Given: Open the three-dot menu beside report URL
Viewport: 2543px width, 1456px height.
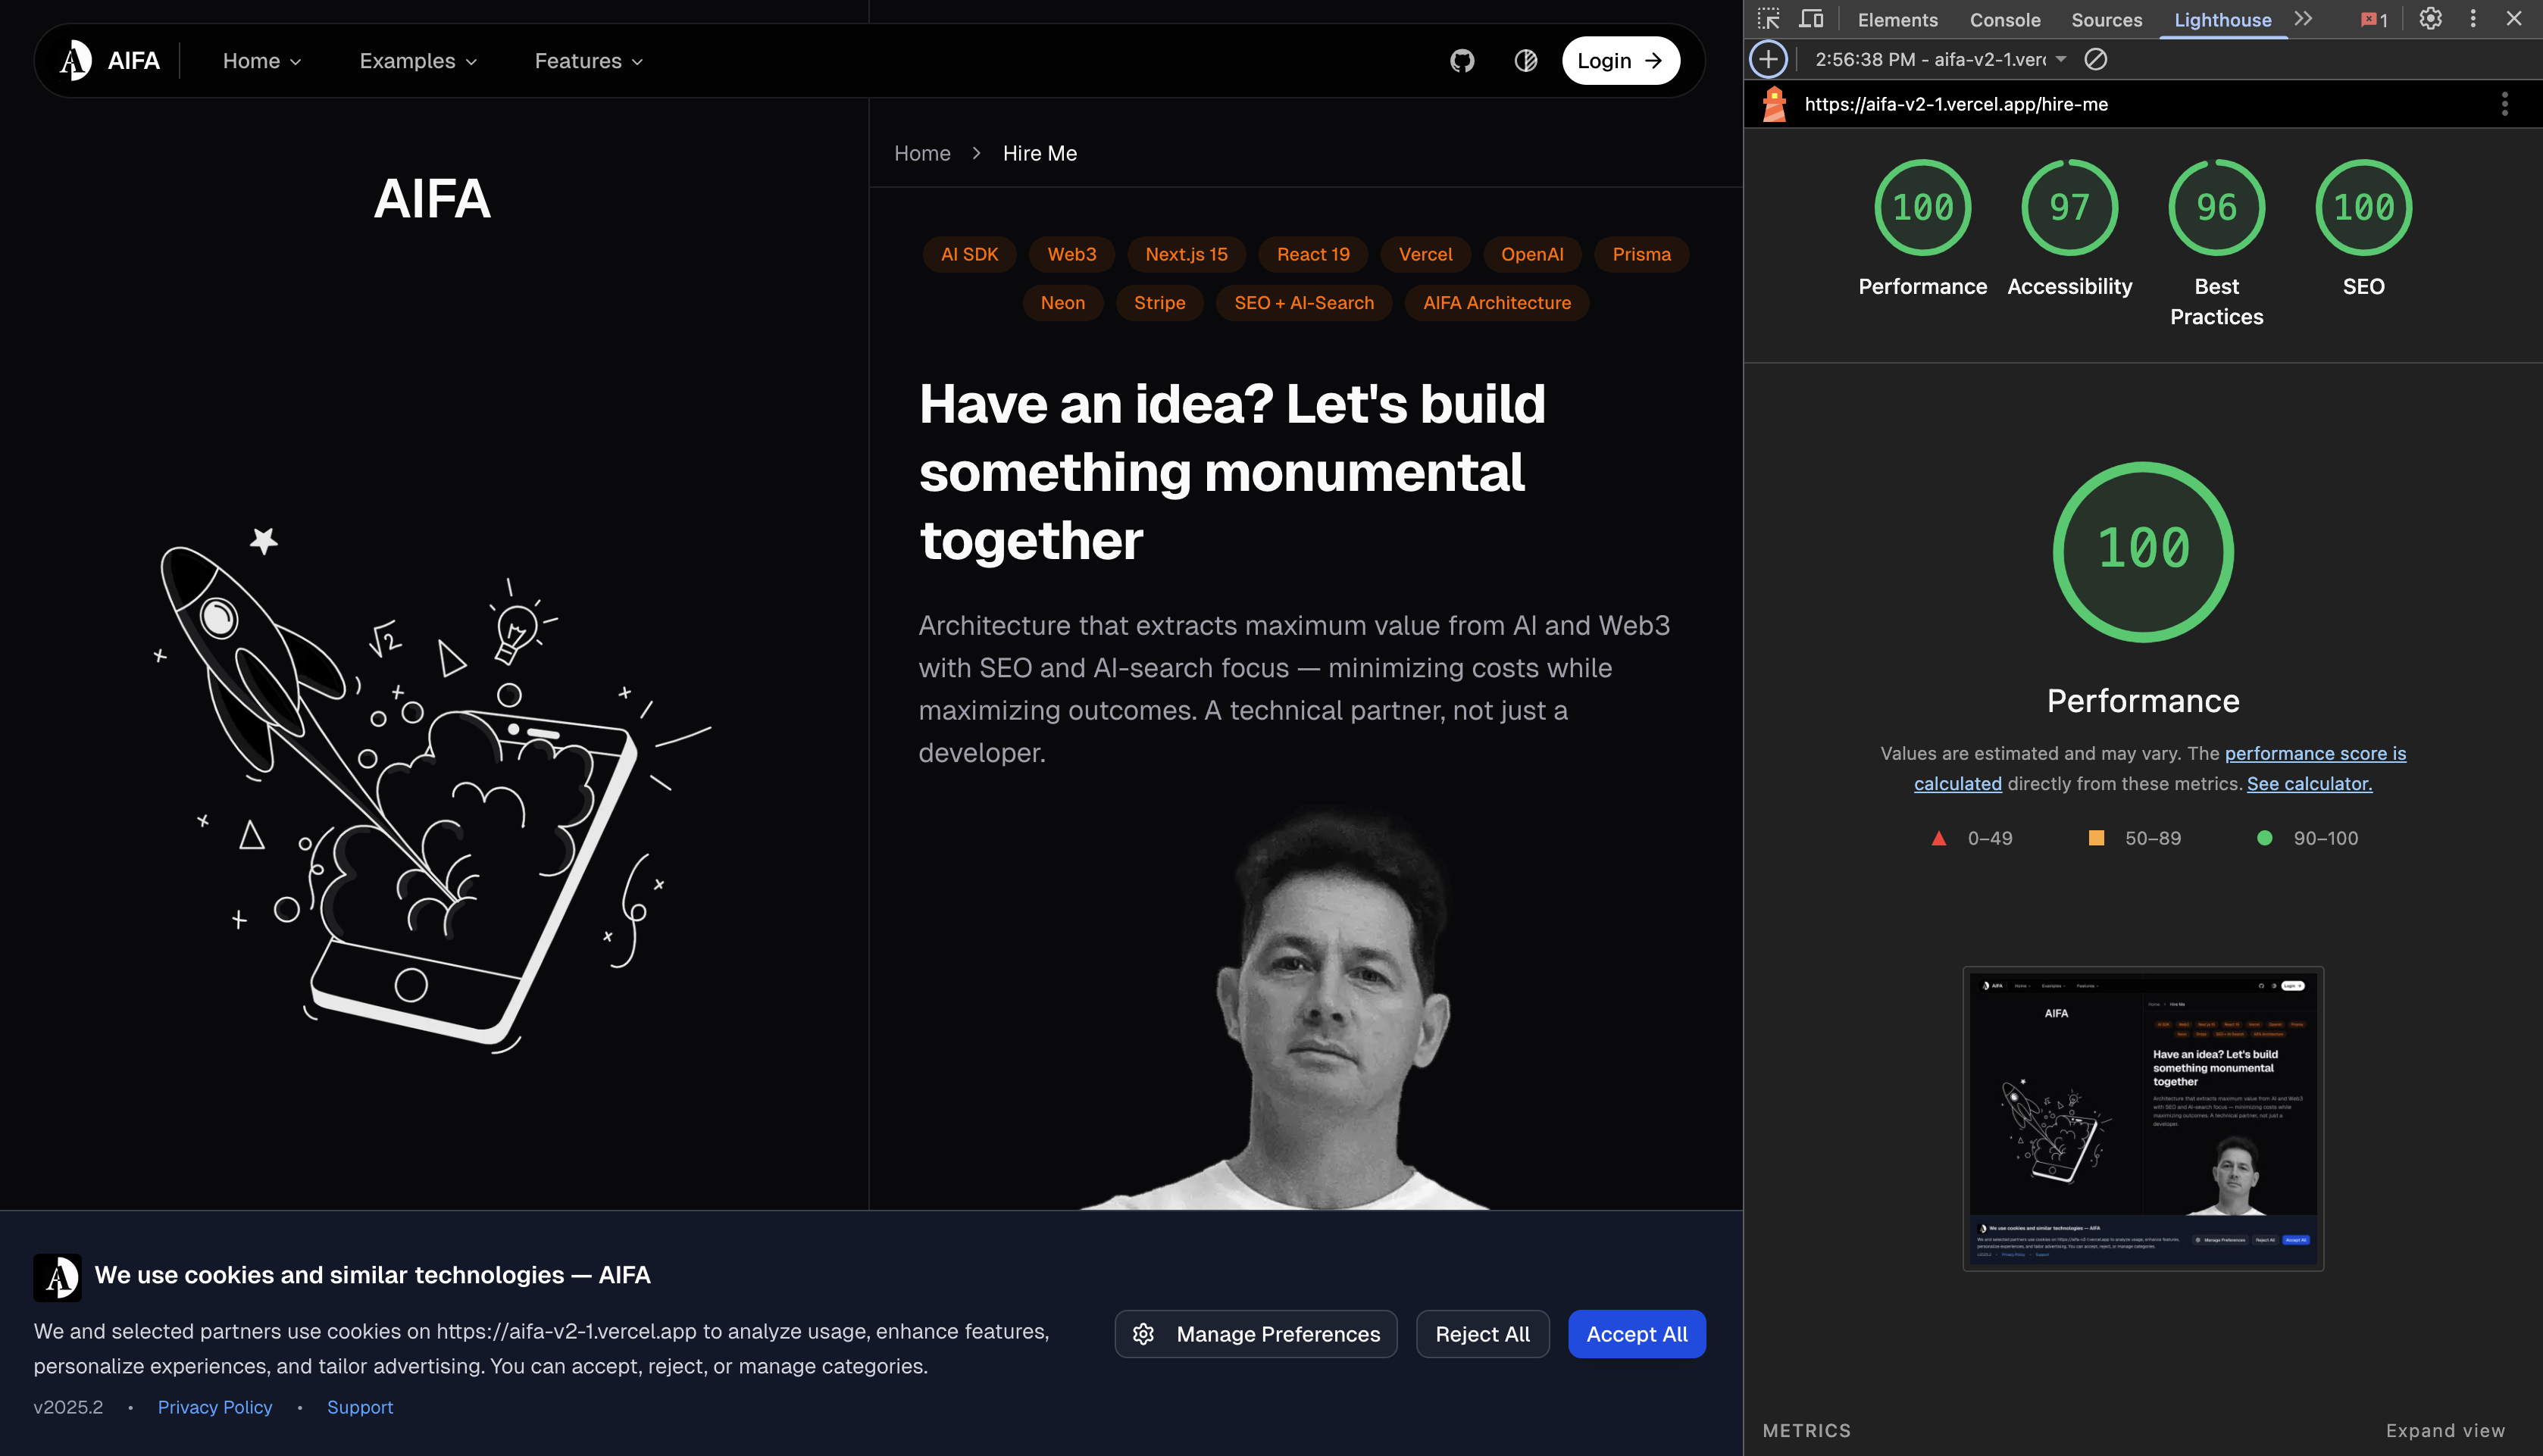Looking at the screenshot, I should 2504,104.
